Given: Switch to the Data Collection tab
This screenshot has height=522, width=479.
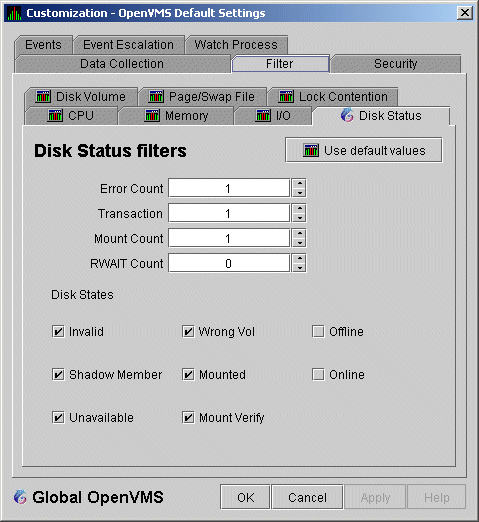Looking at the screenshot, I should point(122,64).
